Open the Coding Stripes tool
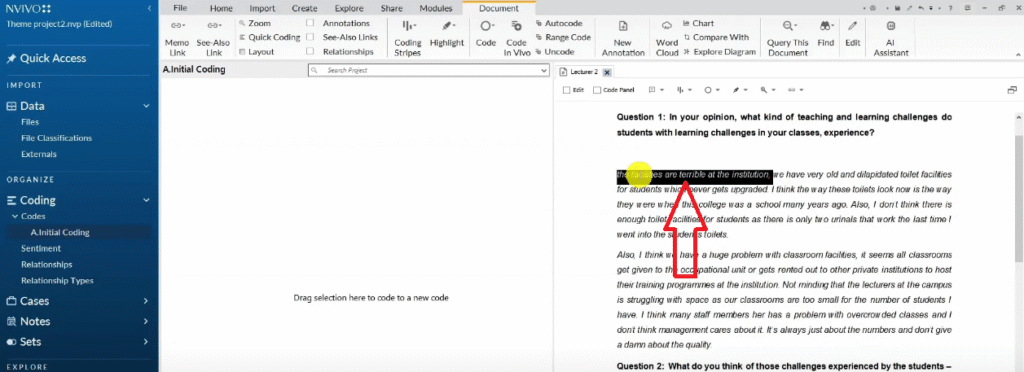Viewport: 1024px width, 372px height. tap(408, 38)
